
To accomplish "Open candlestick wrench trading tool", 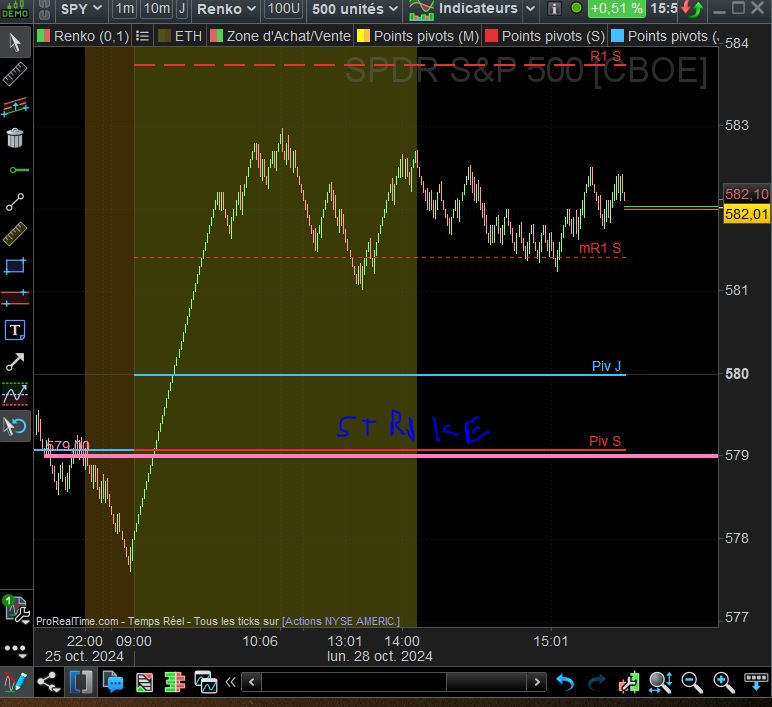I will 629,682.
